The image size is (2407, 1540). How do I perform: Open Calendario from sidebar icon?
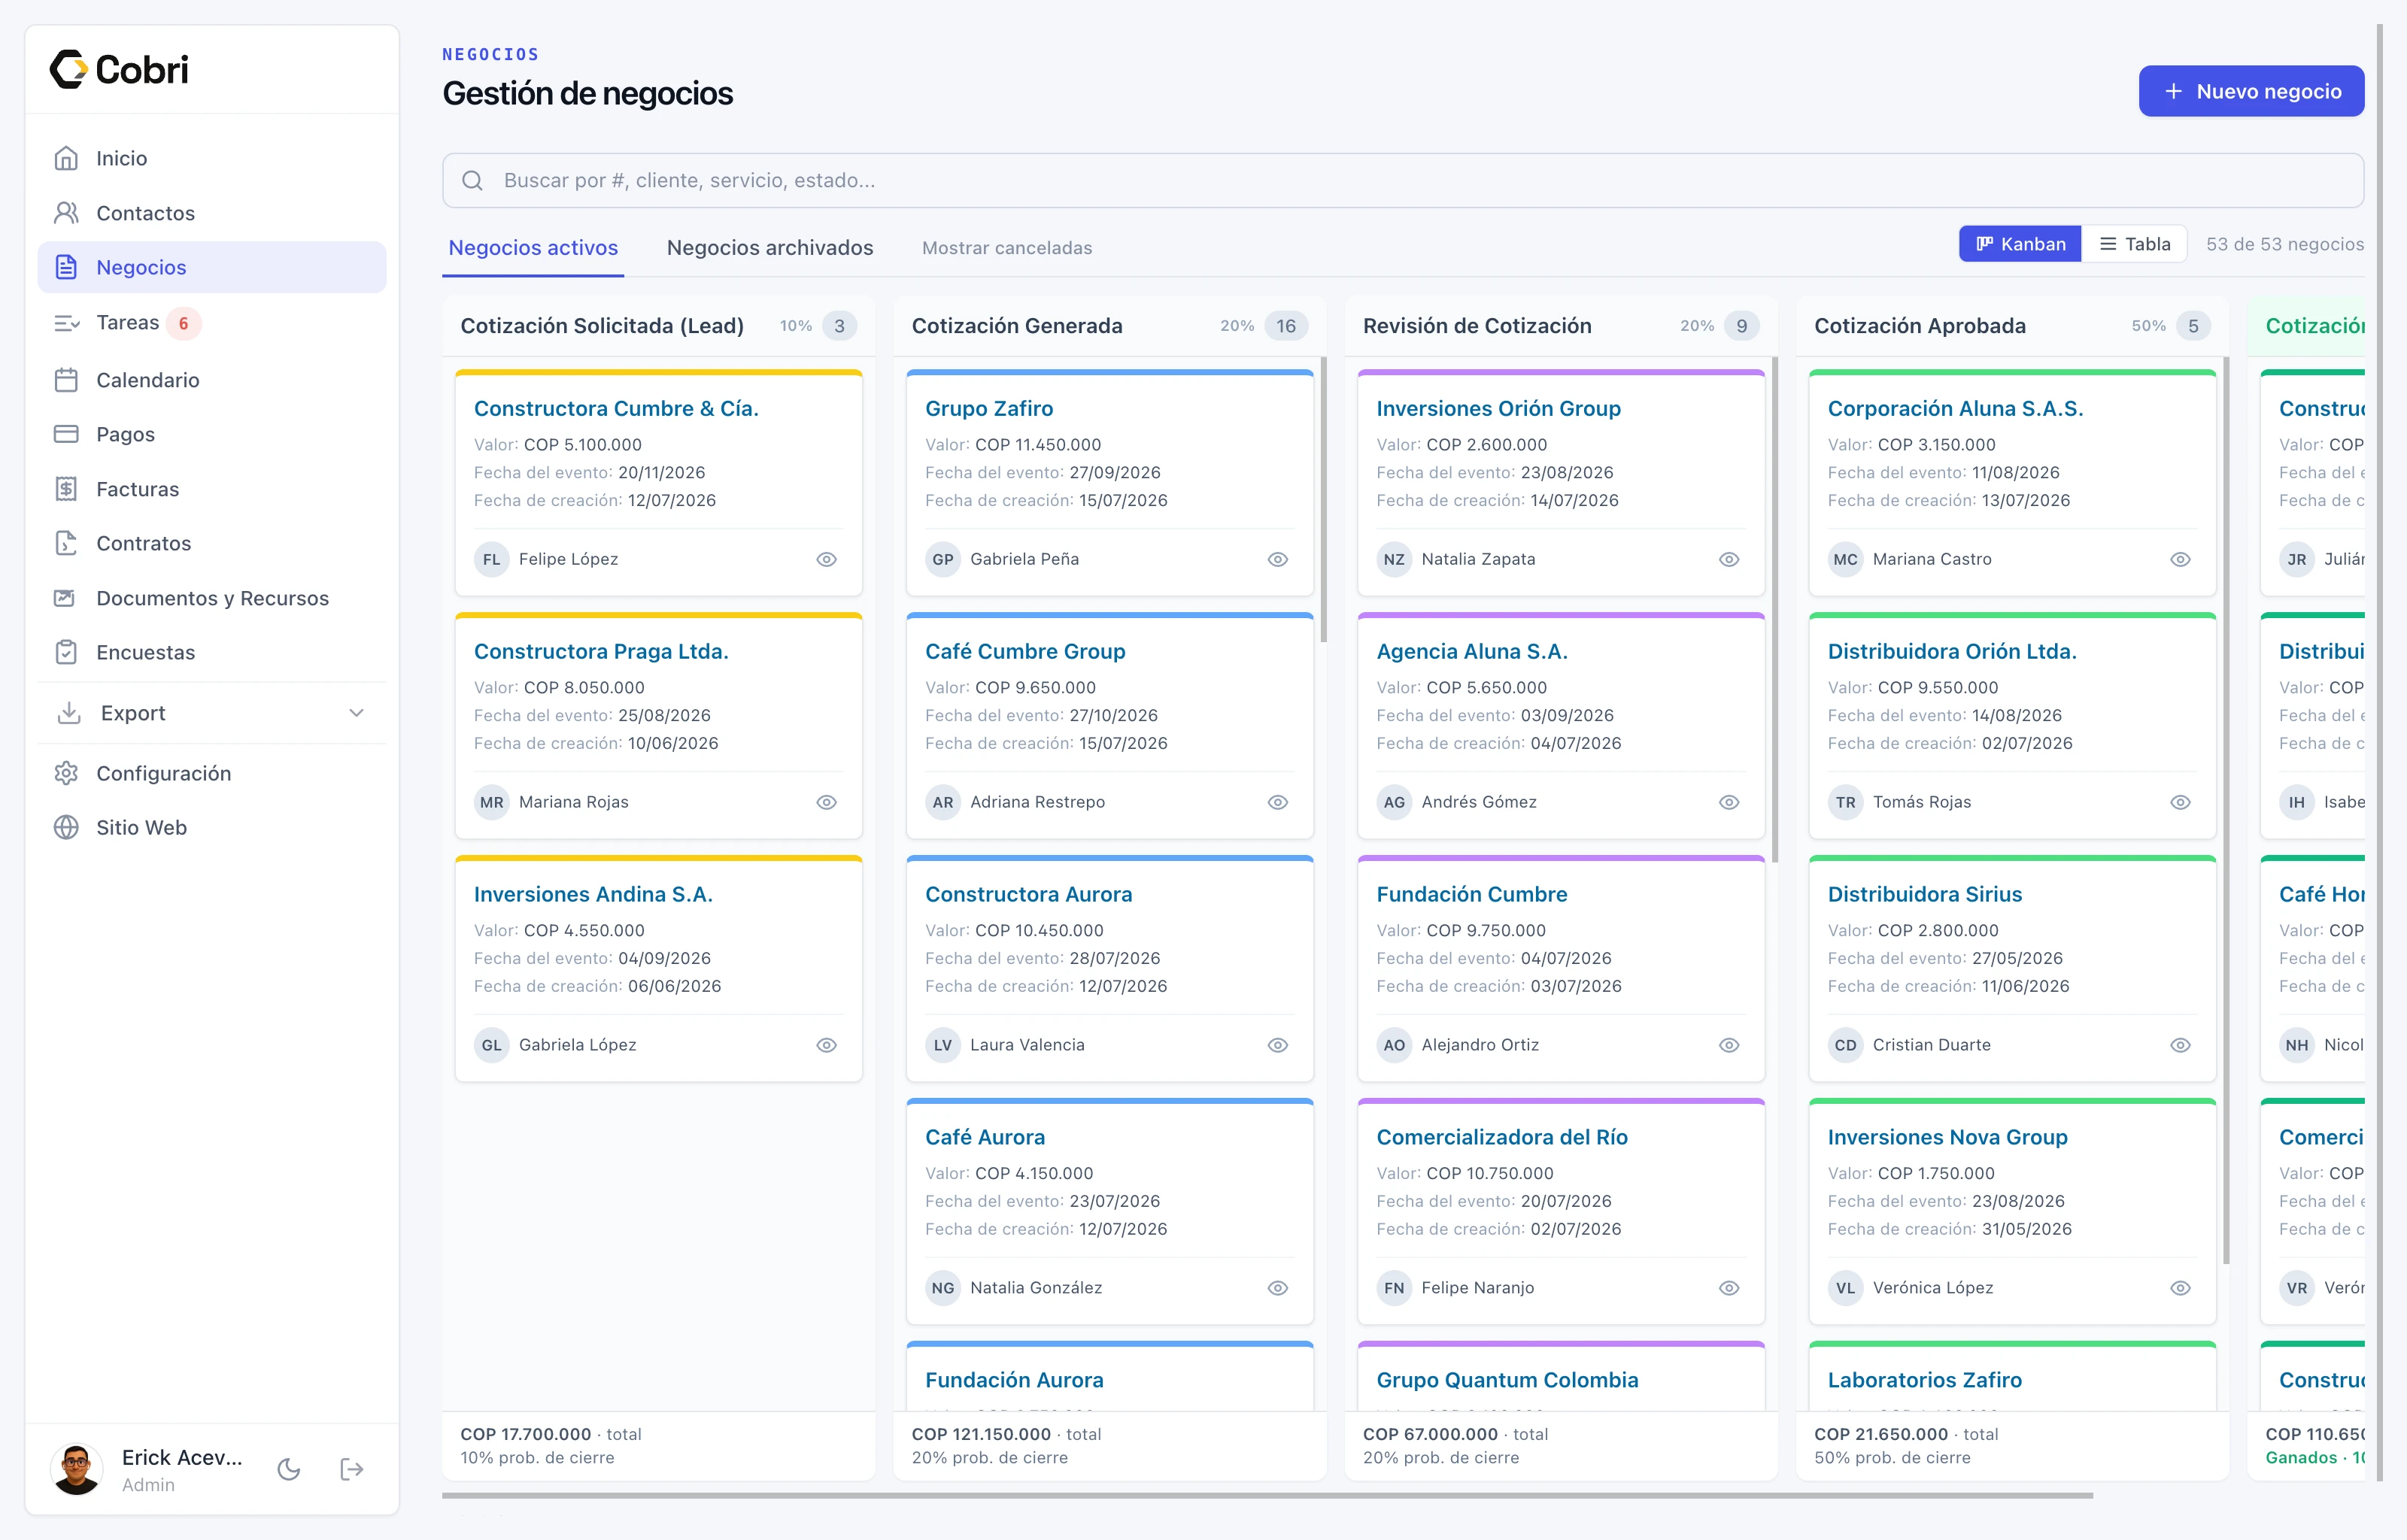point(66,380)
